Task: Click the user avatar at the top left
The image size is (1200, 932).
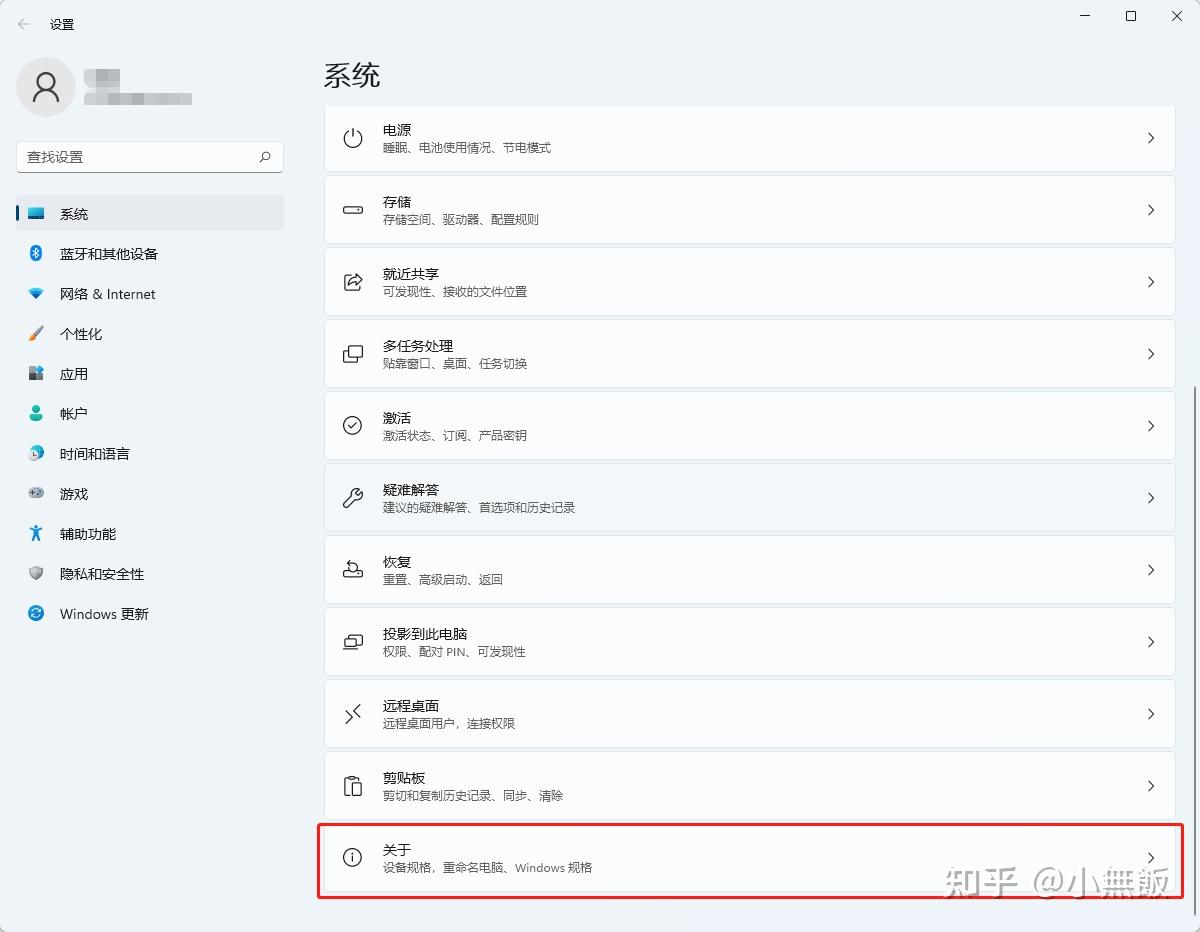Action: tap(46, 87)
